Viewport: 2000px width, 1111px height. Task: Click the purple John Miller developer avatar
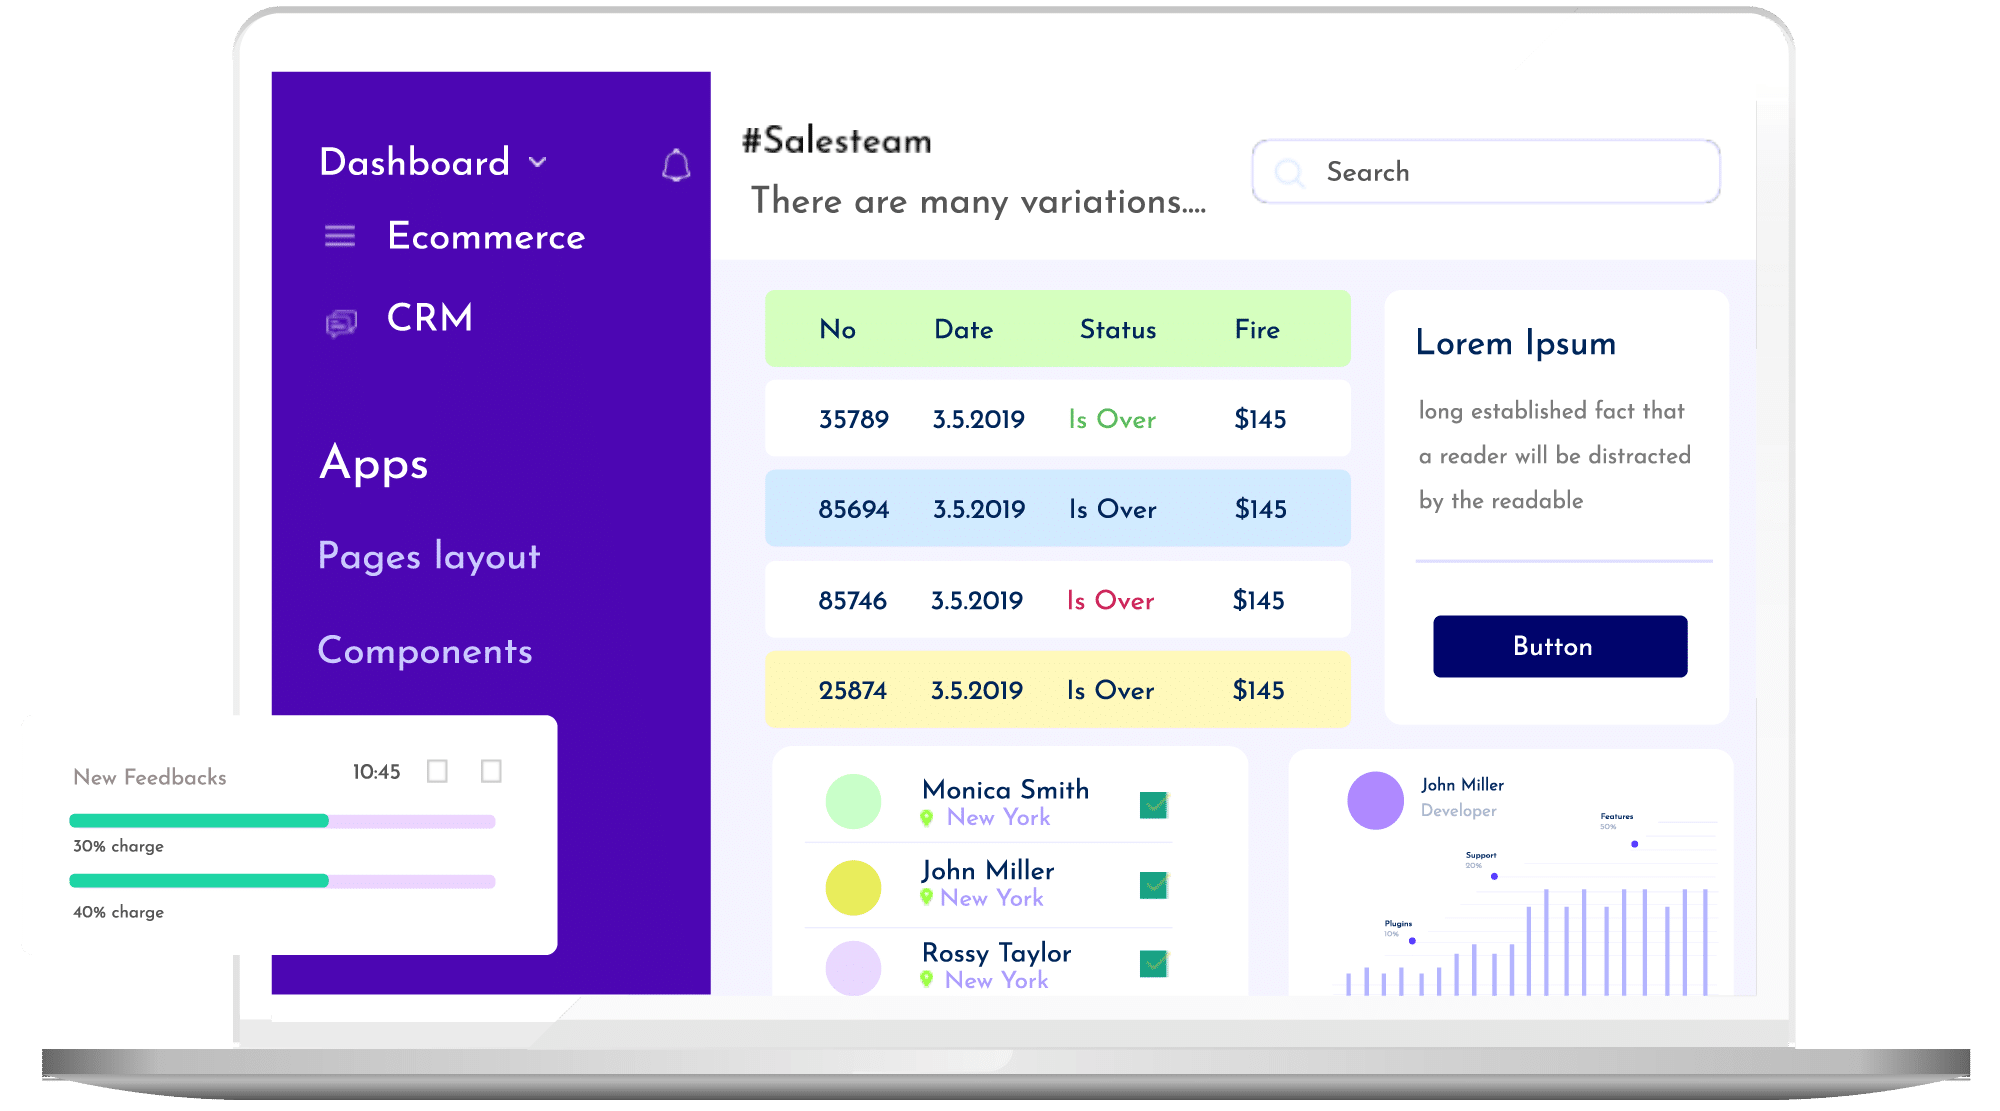[1375, 800]
